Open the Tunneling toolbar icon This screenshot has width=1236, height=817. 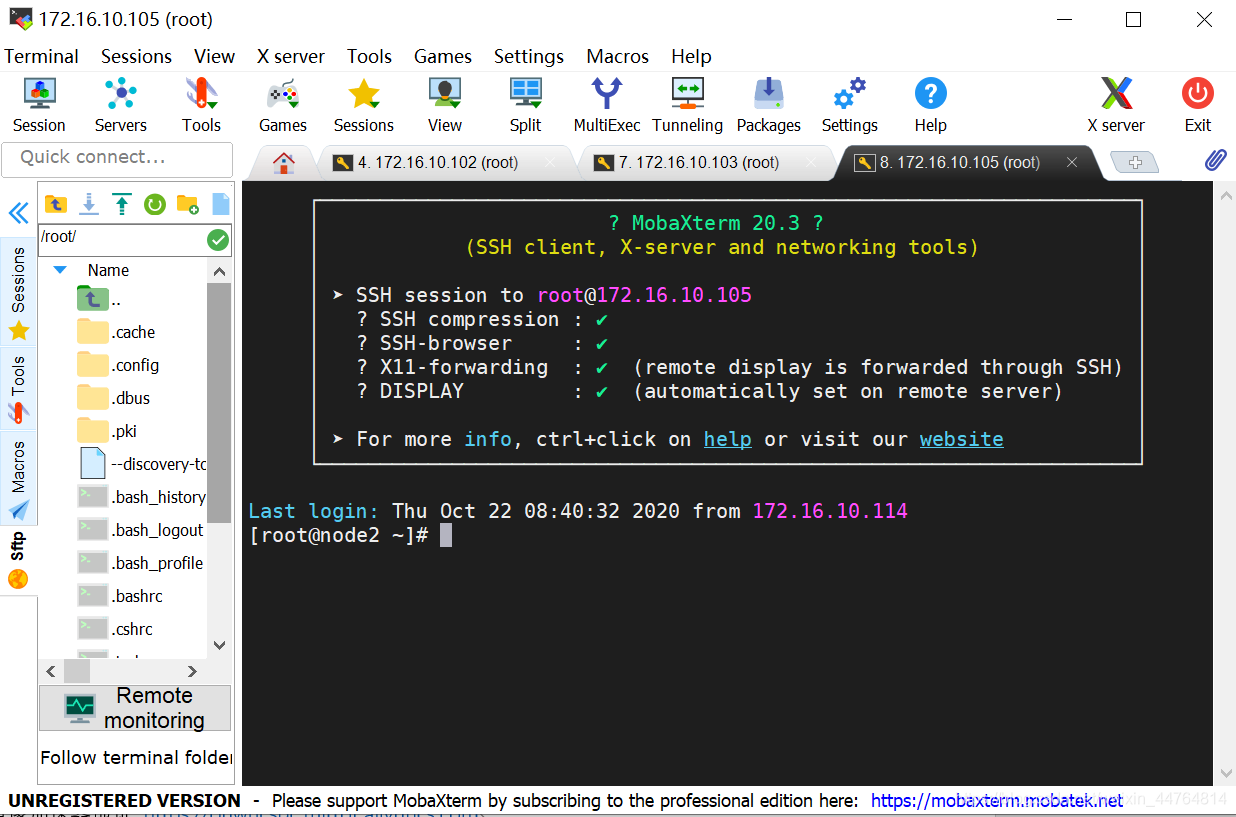688,105
